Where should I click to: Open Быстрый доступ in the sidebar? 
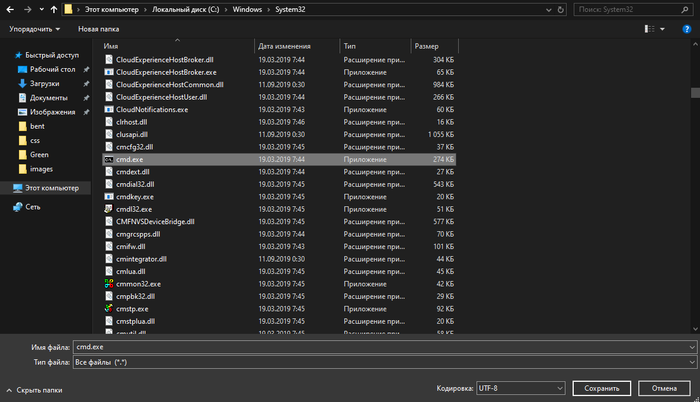click(52, 56)
